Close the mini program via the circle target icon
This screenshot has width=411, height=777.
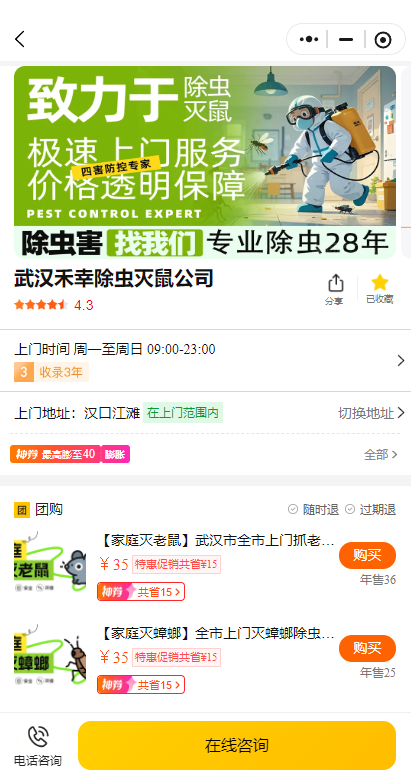click(383, 40)
